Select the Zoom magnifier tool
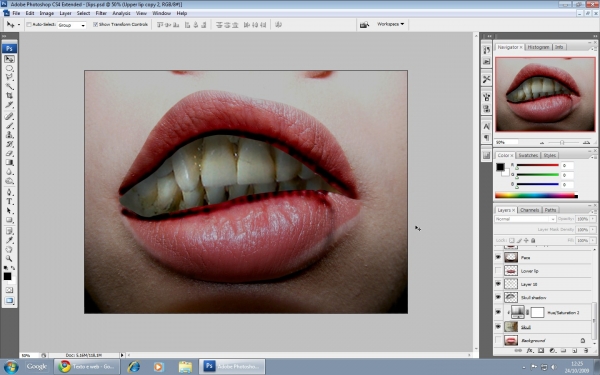This screenshot has width=600, height=375. 10,259
